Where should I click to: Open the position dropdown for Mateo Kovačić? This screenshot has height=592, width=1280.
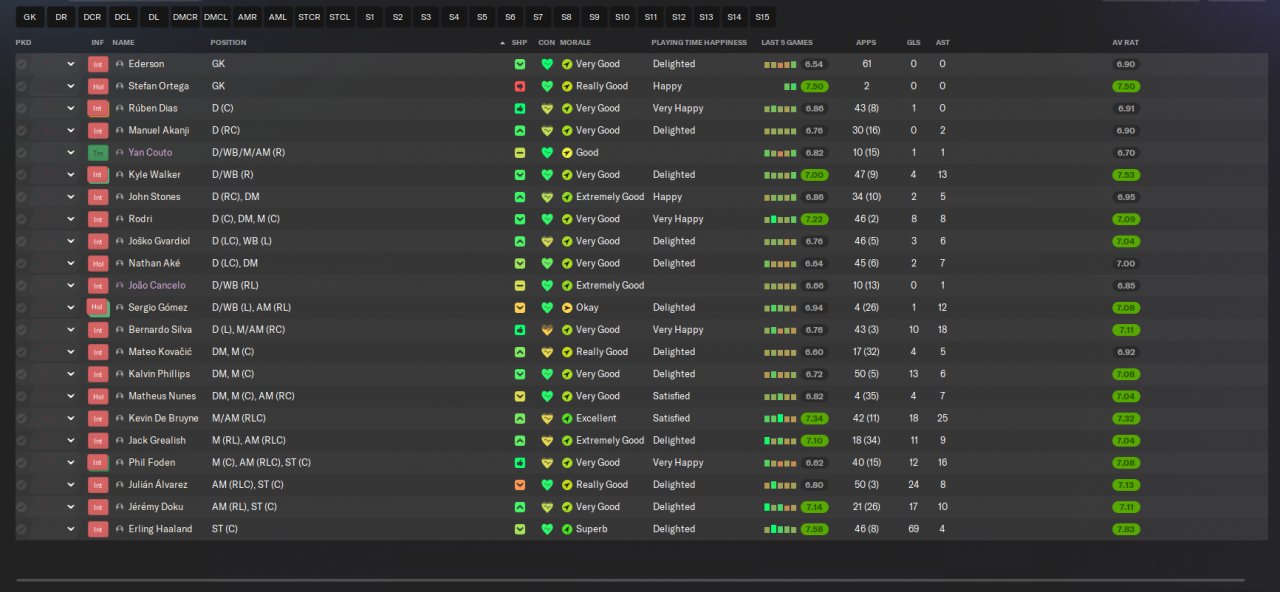coord(71,352)
